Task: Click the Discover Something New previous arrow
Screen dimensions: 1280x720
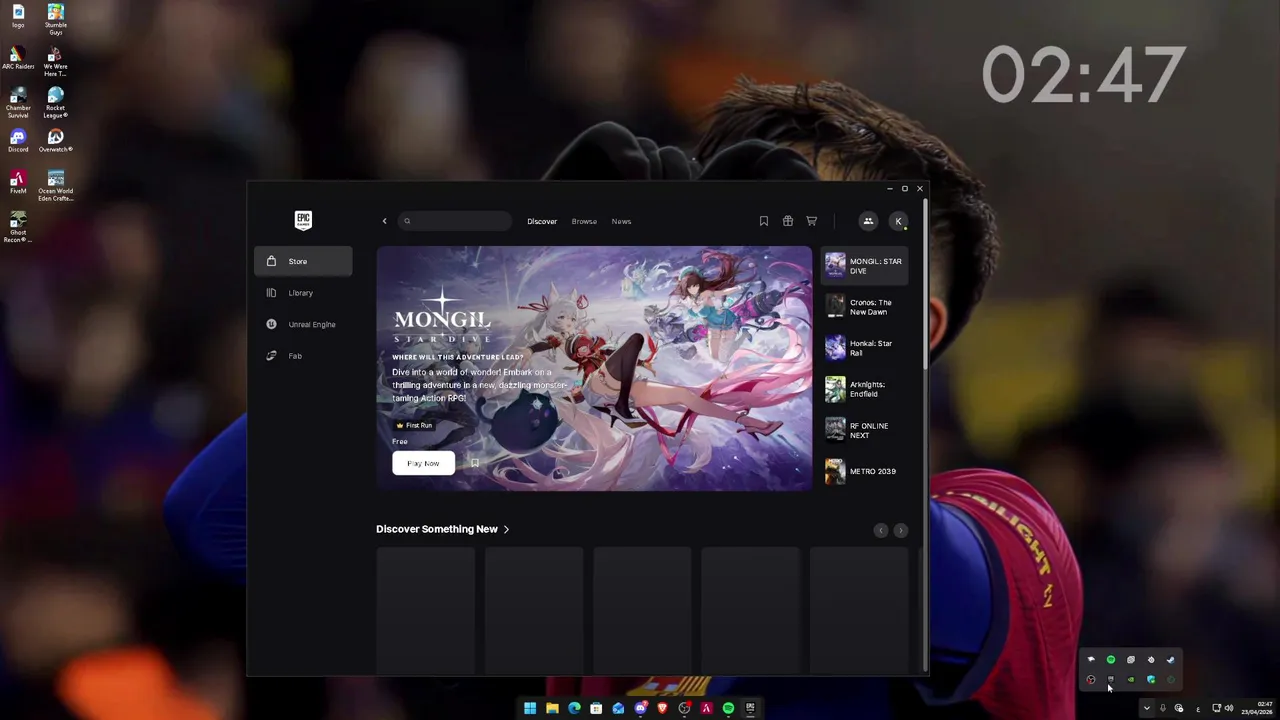Action: [881, 530]
